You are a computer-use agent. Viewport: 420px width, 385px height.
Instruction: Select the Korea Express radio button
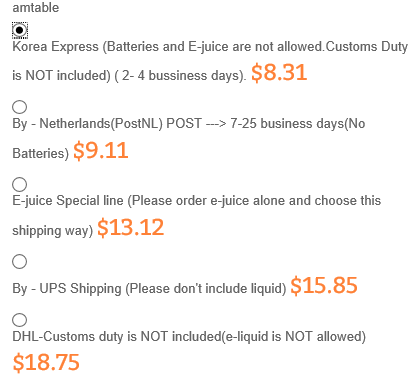click(x=20, y=30)
